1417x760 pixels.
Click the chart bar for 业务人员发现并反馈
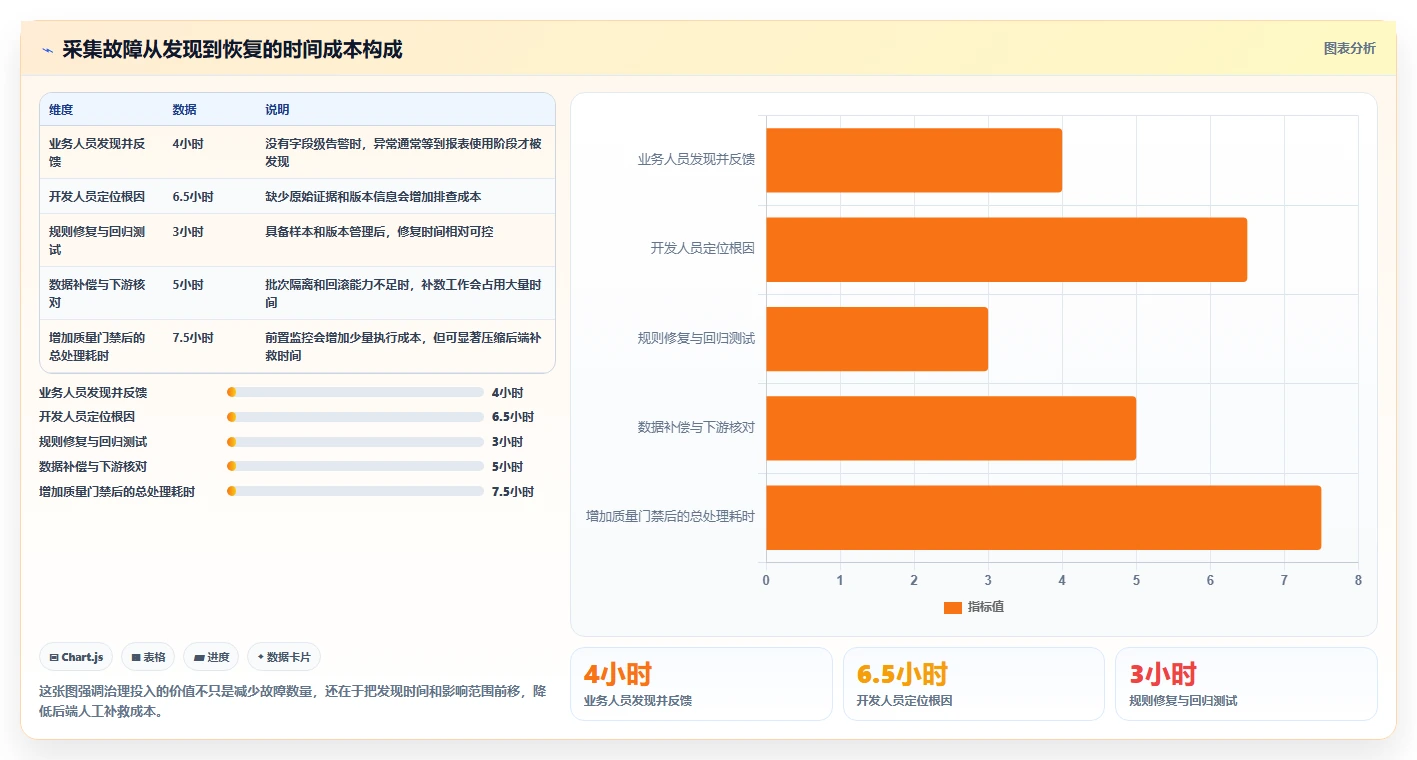pos(914,160)
